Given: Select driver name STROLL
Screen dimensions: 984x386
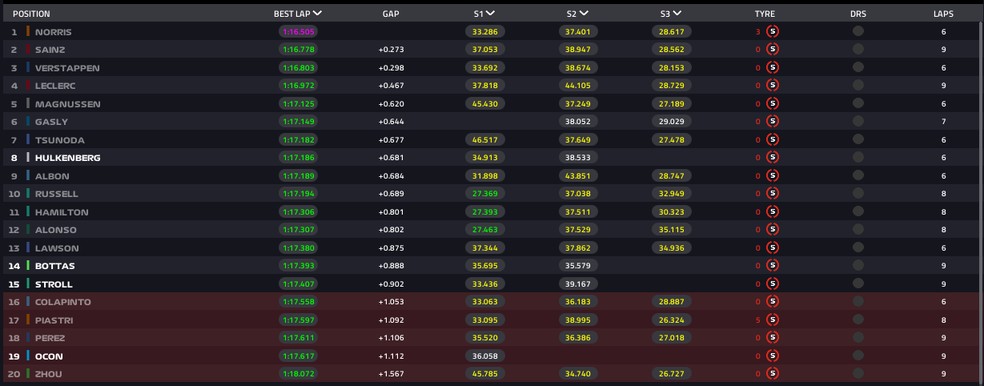Looking at the screenshot, I should pyautogui.click(x=53, y=284).
